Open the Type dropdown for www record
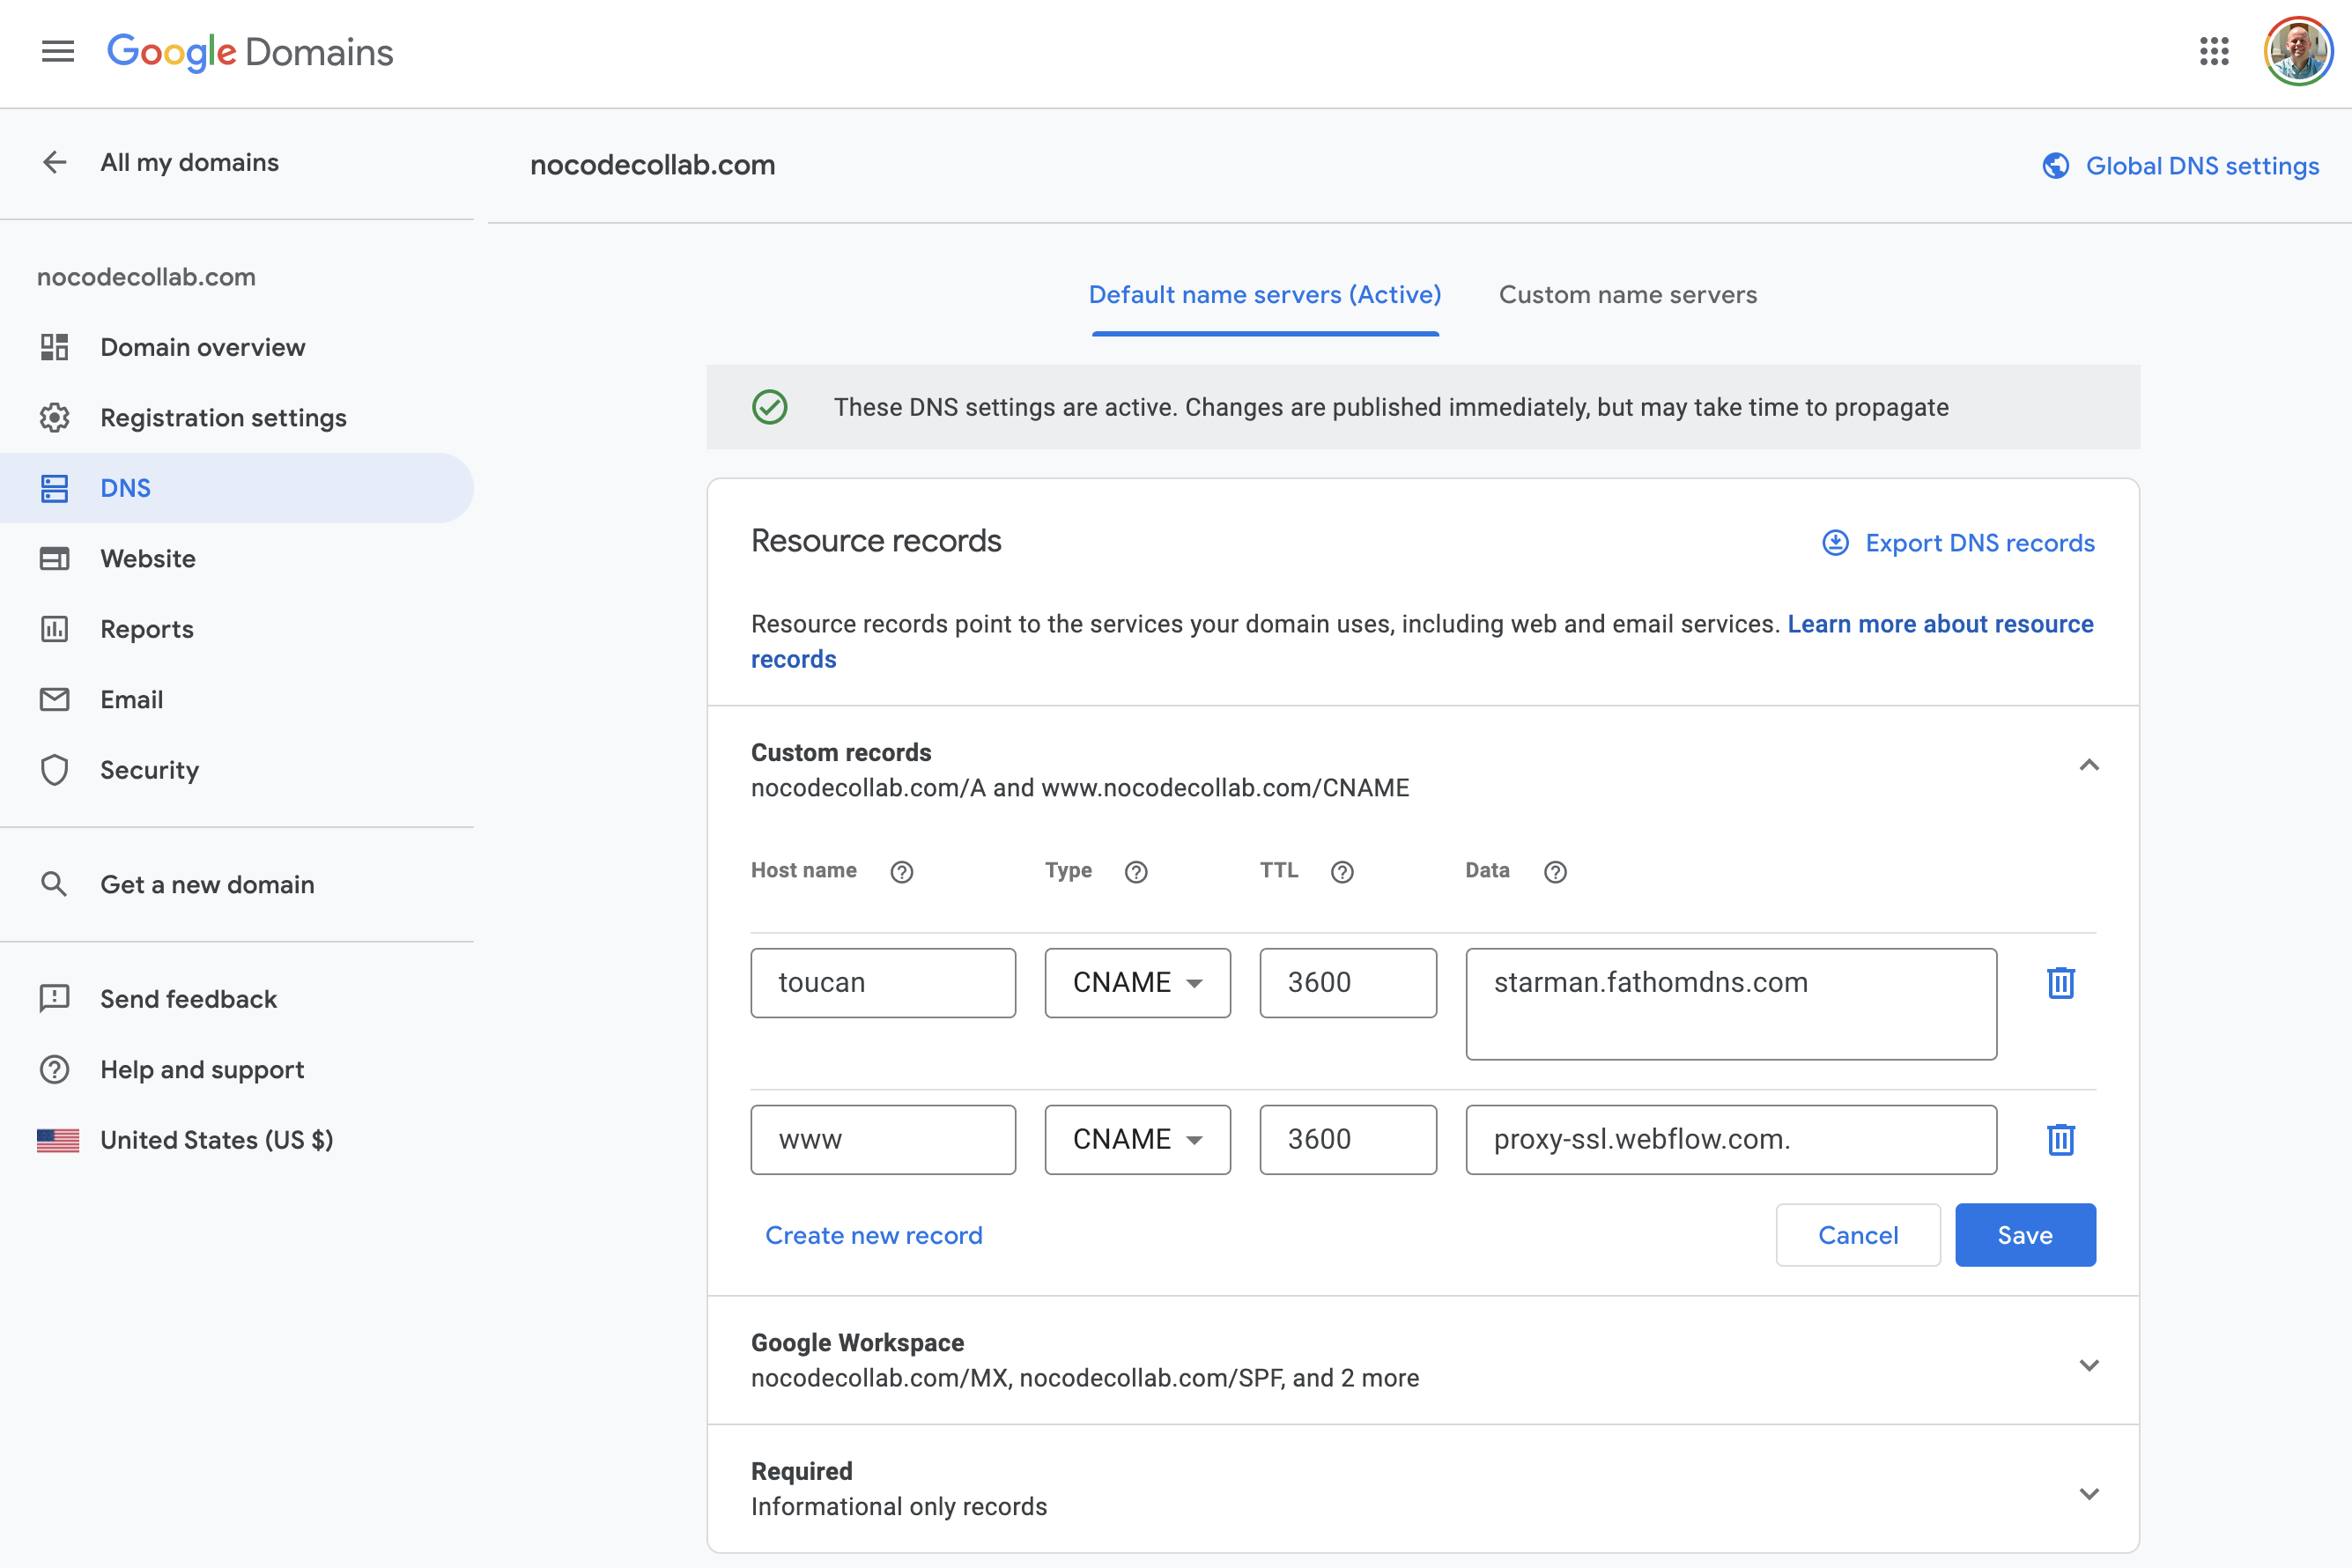Screen dimensions: 2352x1568 pos(1137,1139)
